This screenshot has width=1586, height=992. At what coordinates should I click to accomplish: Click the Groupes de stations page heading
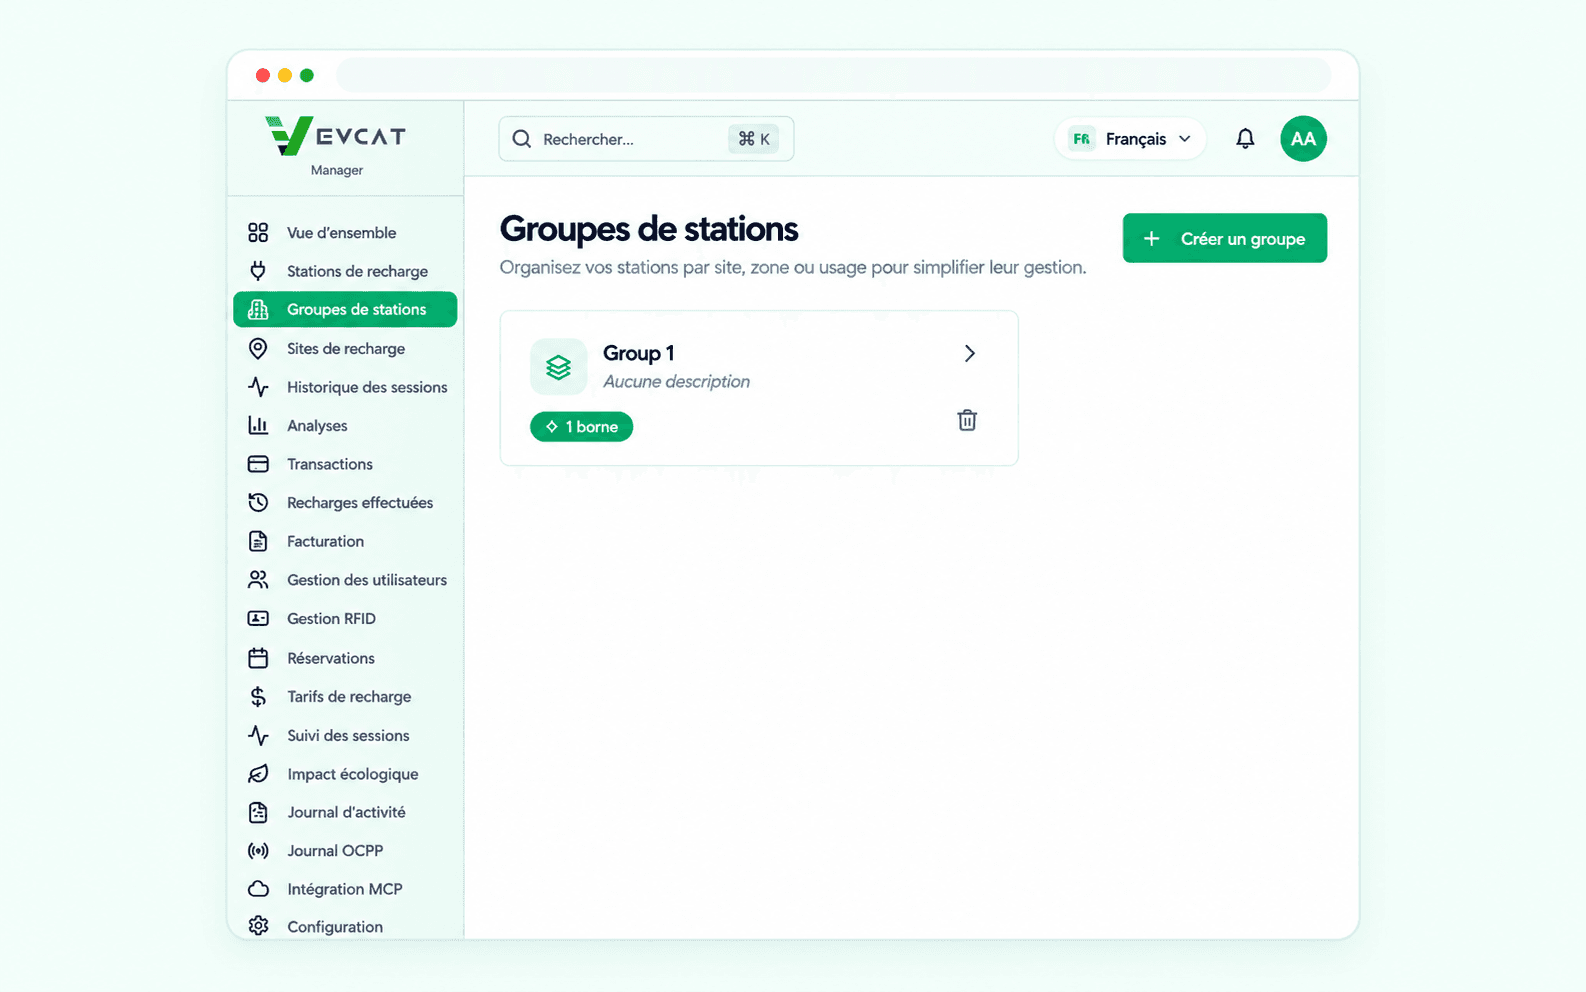(x=649, y=229)
